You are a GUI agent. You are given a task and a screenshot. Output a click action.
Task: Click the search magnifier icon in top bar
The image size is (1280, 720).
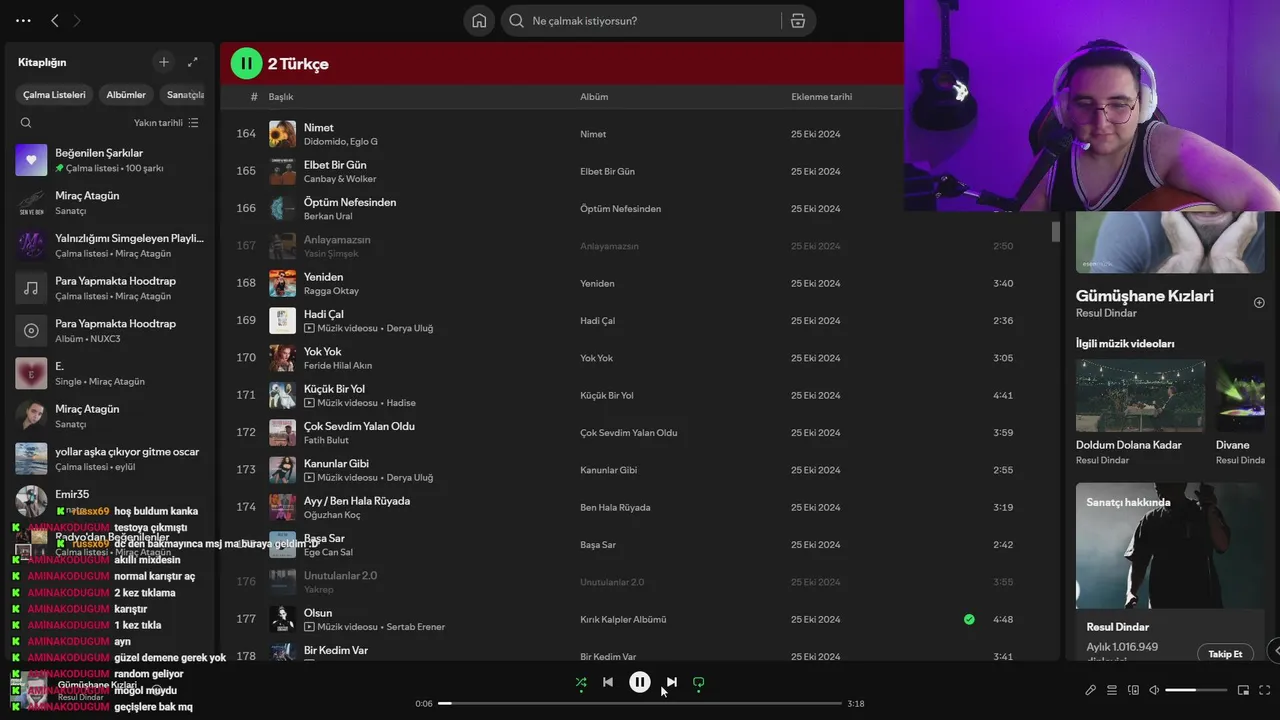[516, 21]
